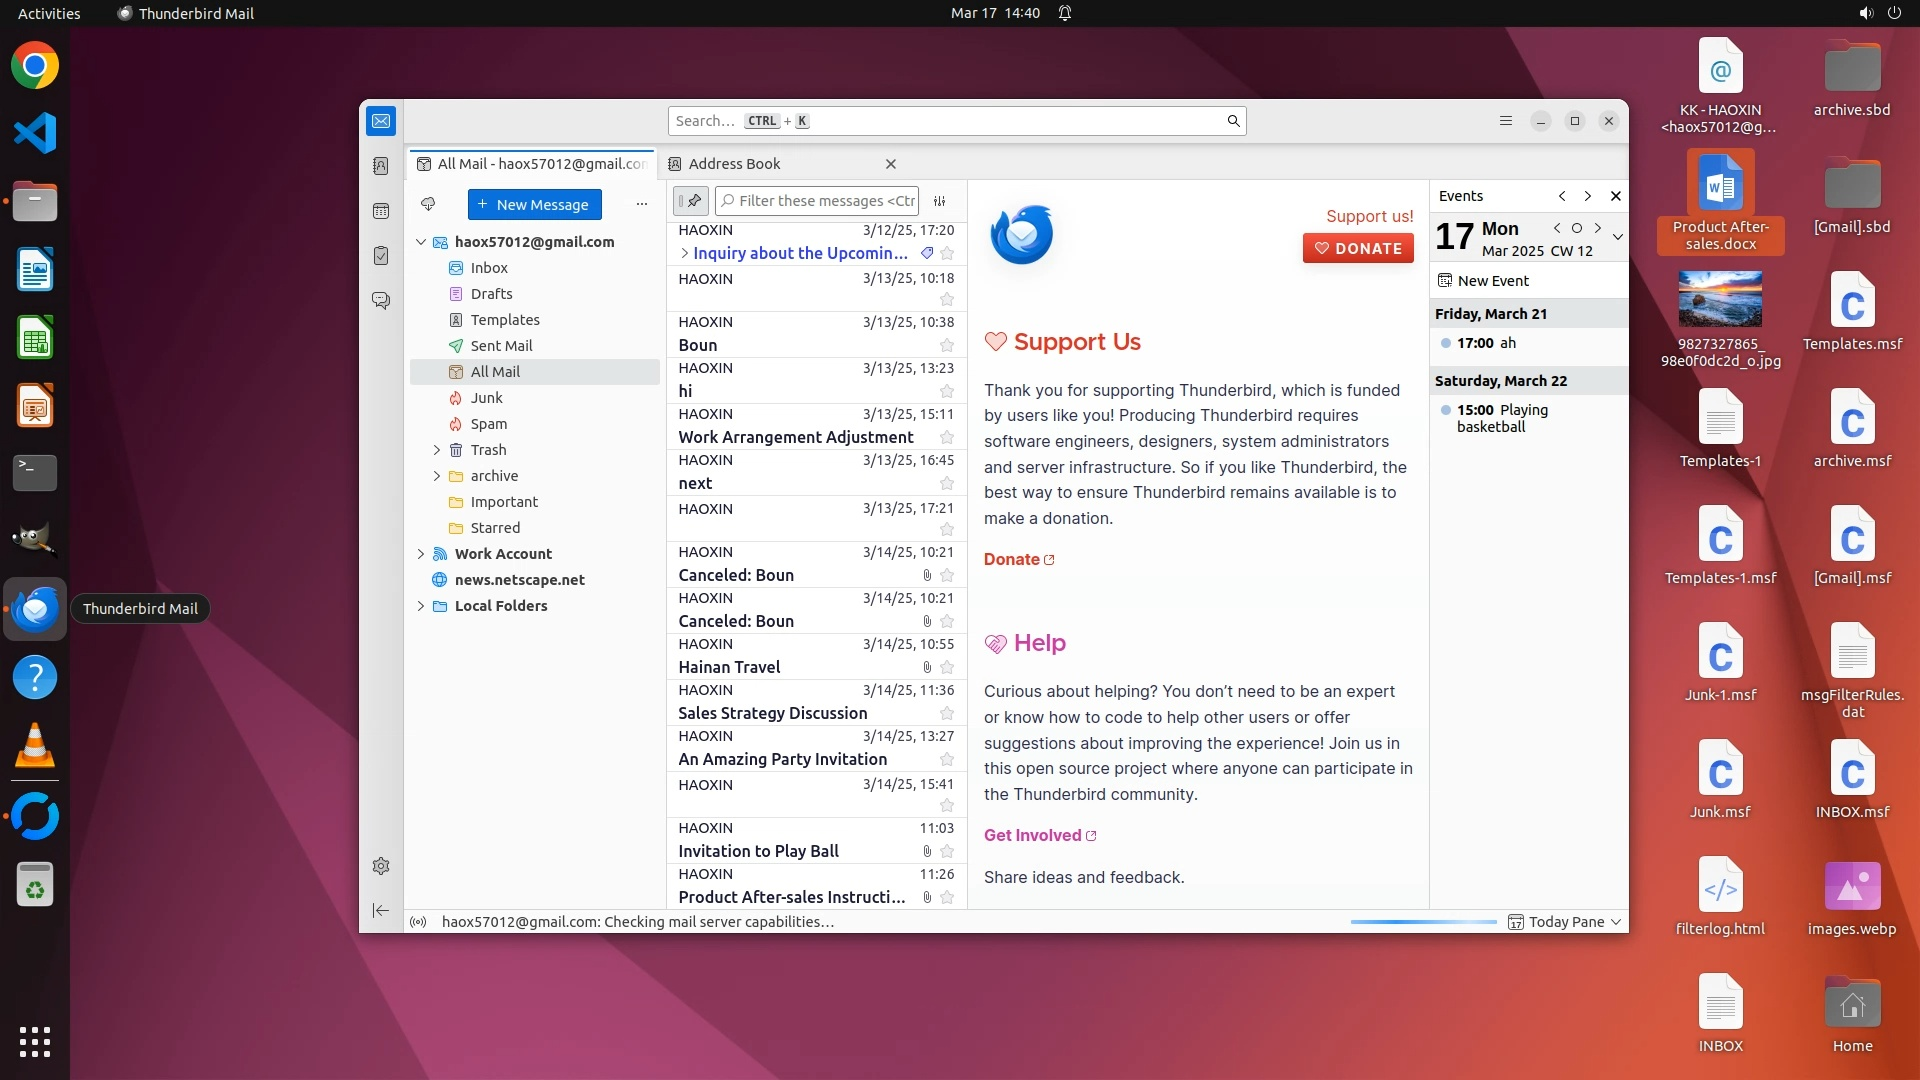Select the Sent Mail folder

pos(501,346)
